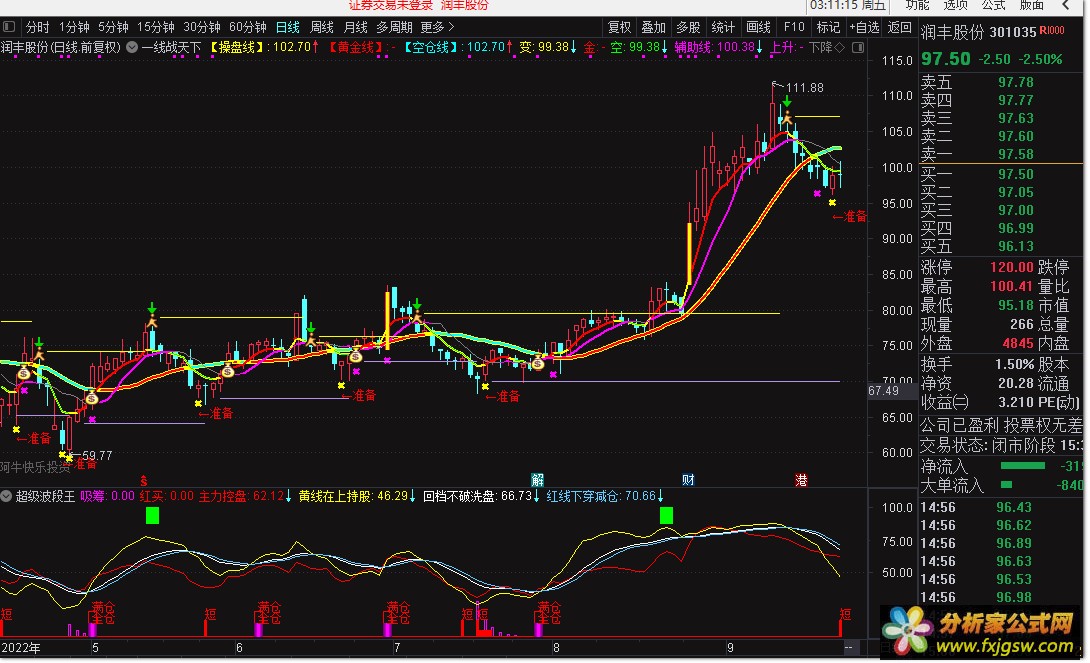The image size is (1090, 663).
Task: Click the 59.77 low price label
Action: pos(97,456)
